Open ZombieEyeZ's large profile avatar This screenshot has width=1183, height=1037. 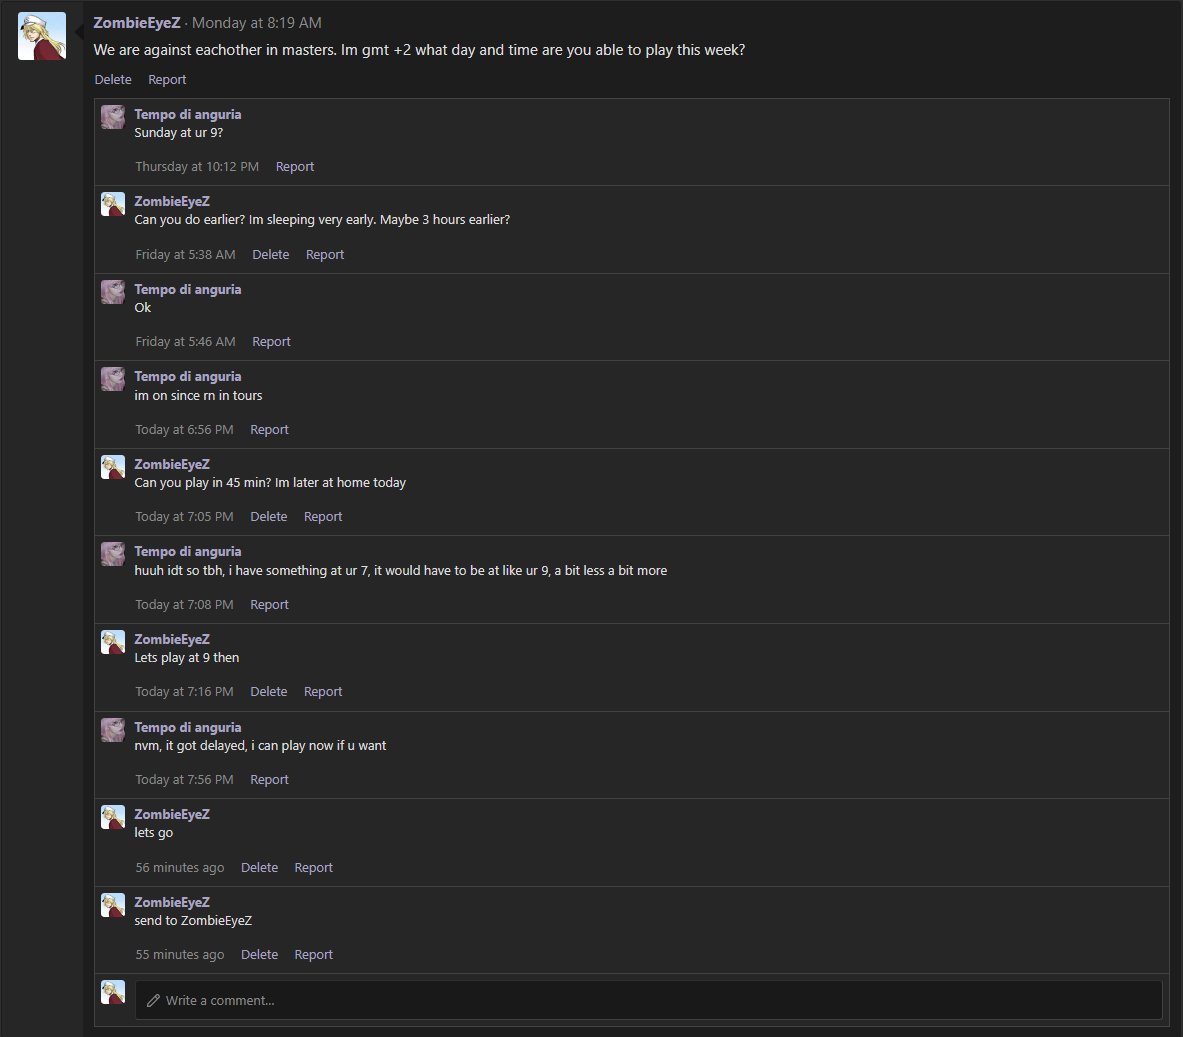click(41, 35)
